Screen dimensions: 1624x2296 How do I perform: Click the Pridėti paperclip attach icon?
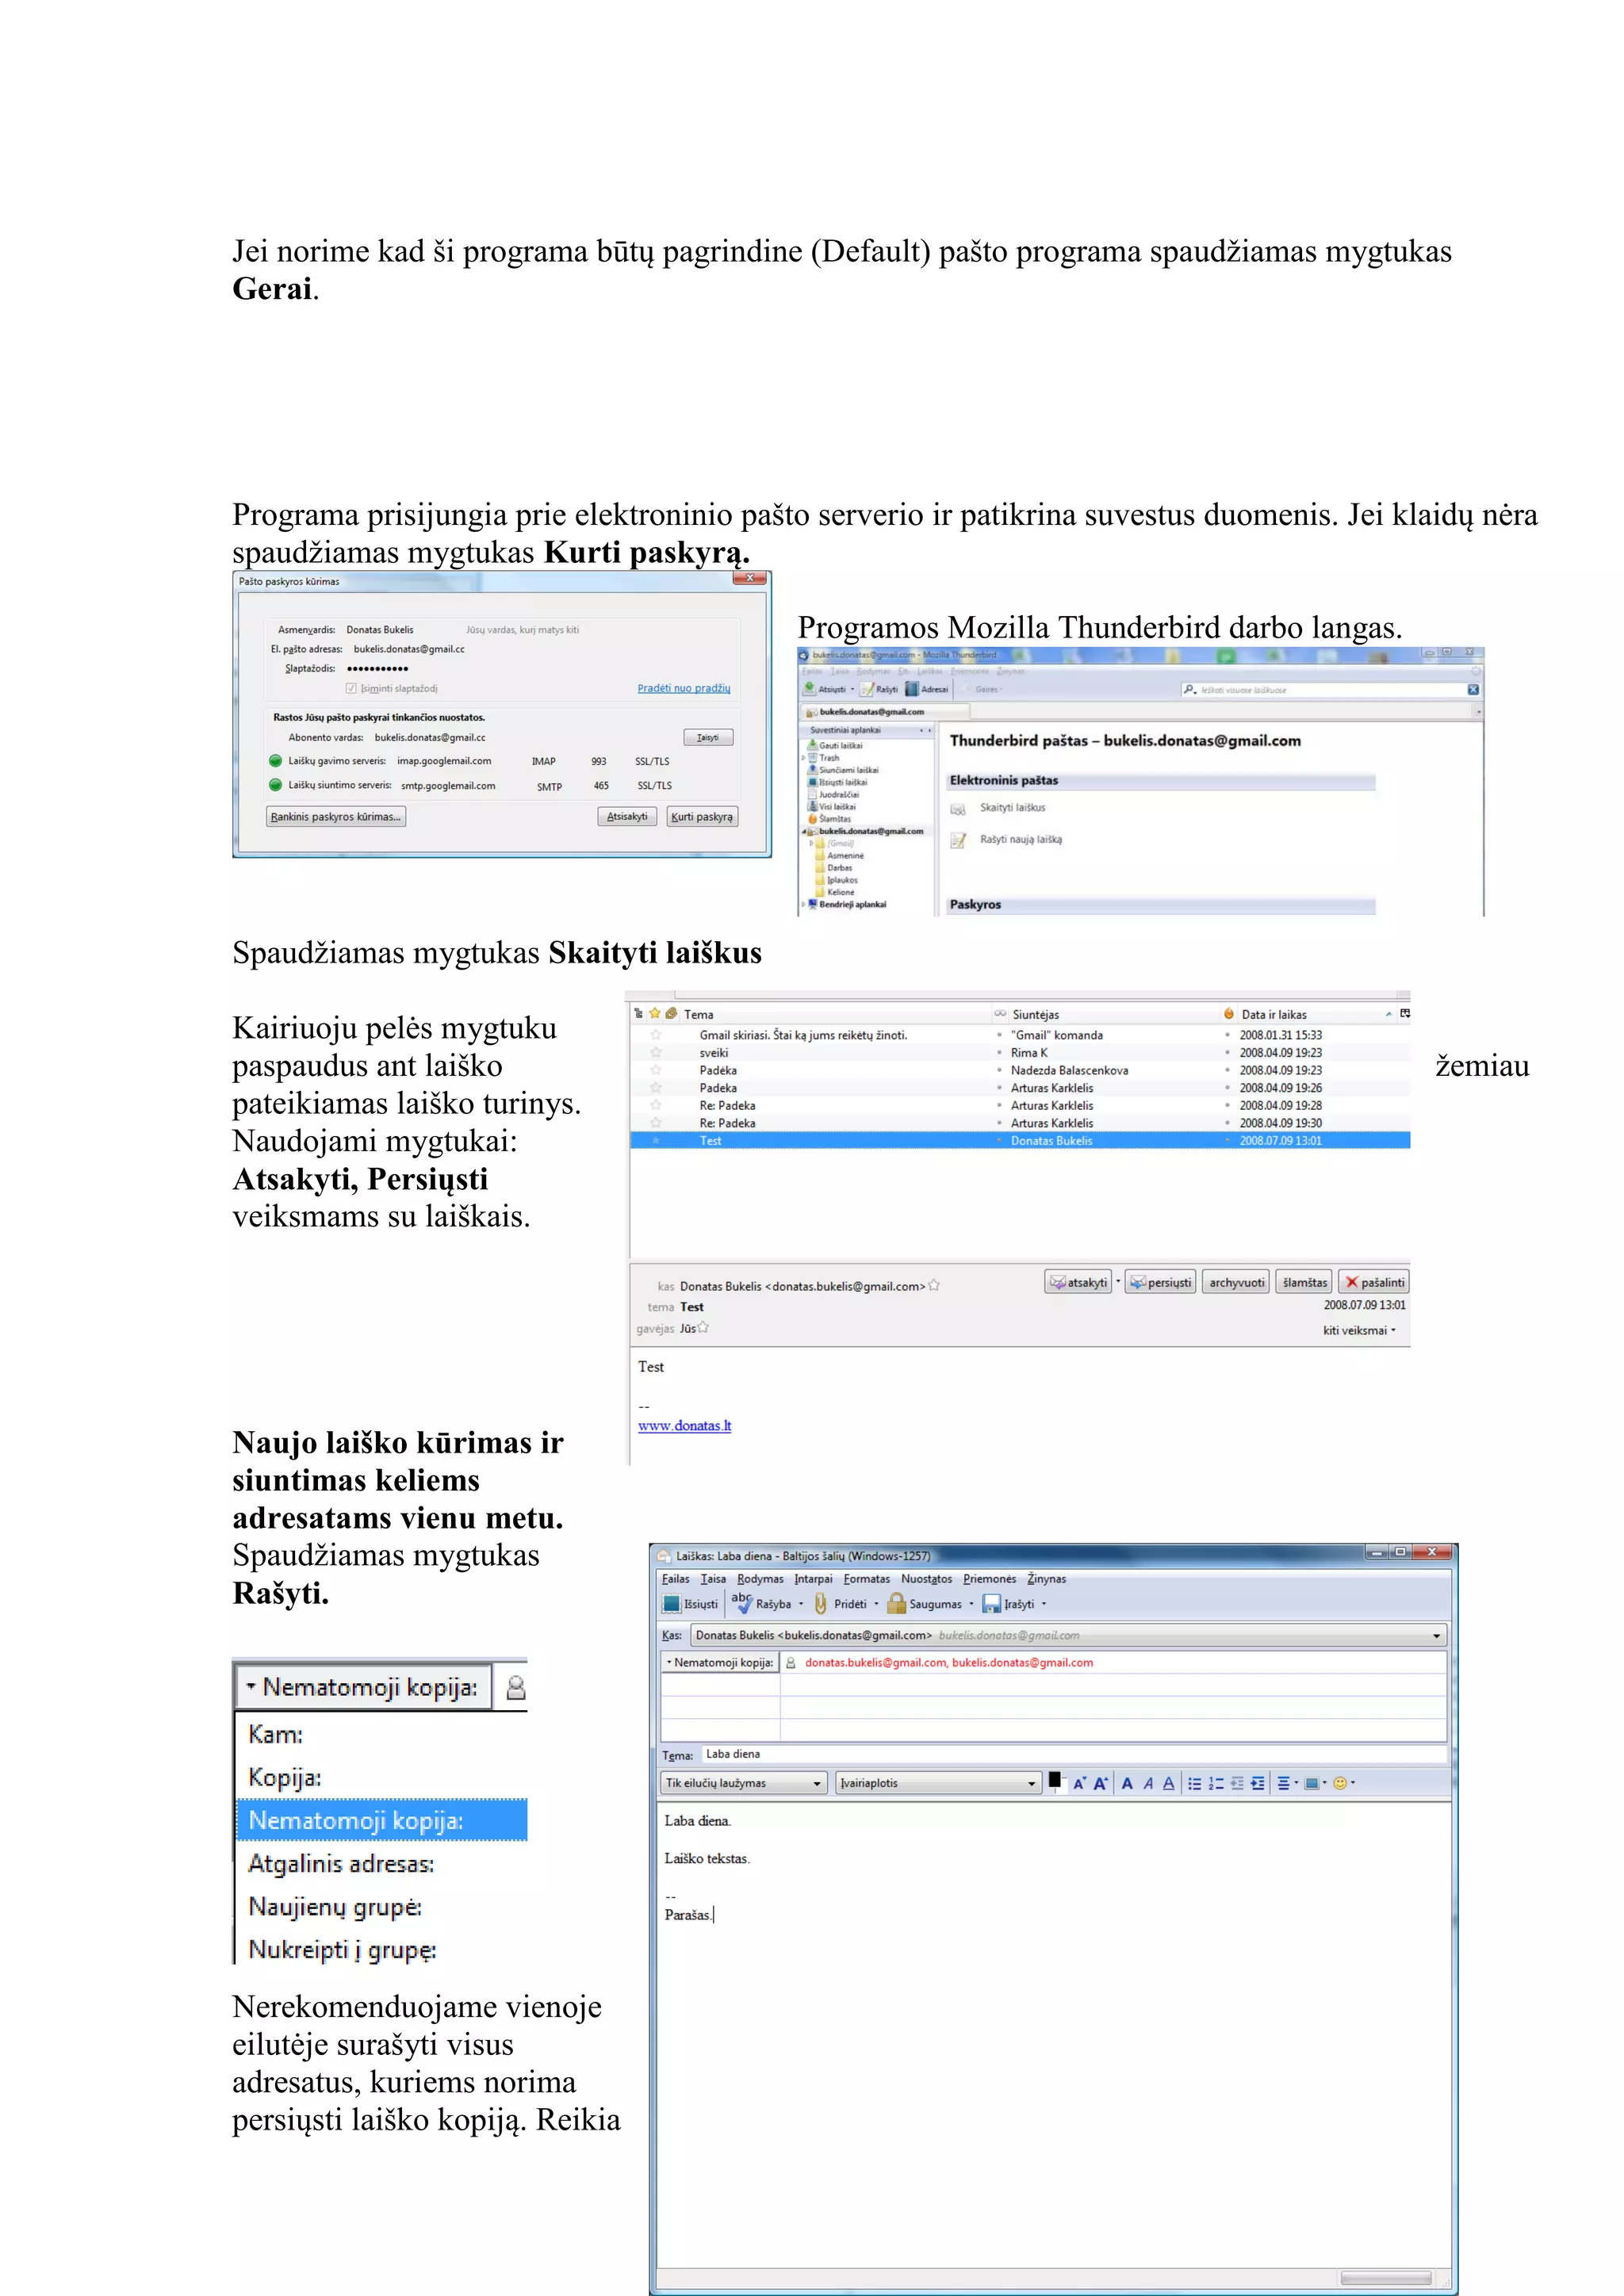coord(821,1604)
